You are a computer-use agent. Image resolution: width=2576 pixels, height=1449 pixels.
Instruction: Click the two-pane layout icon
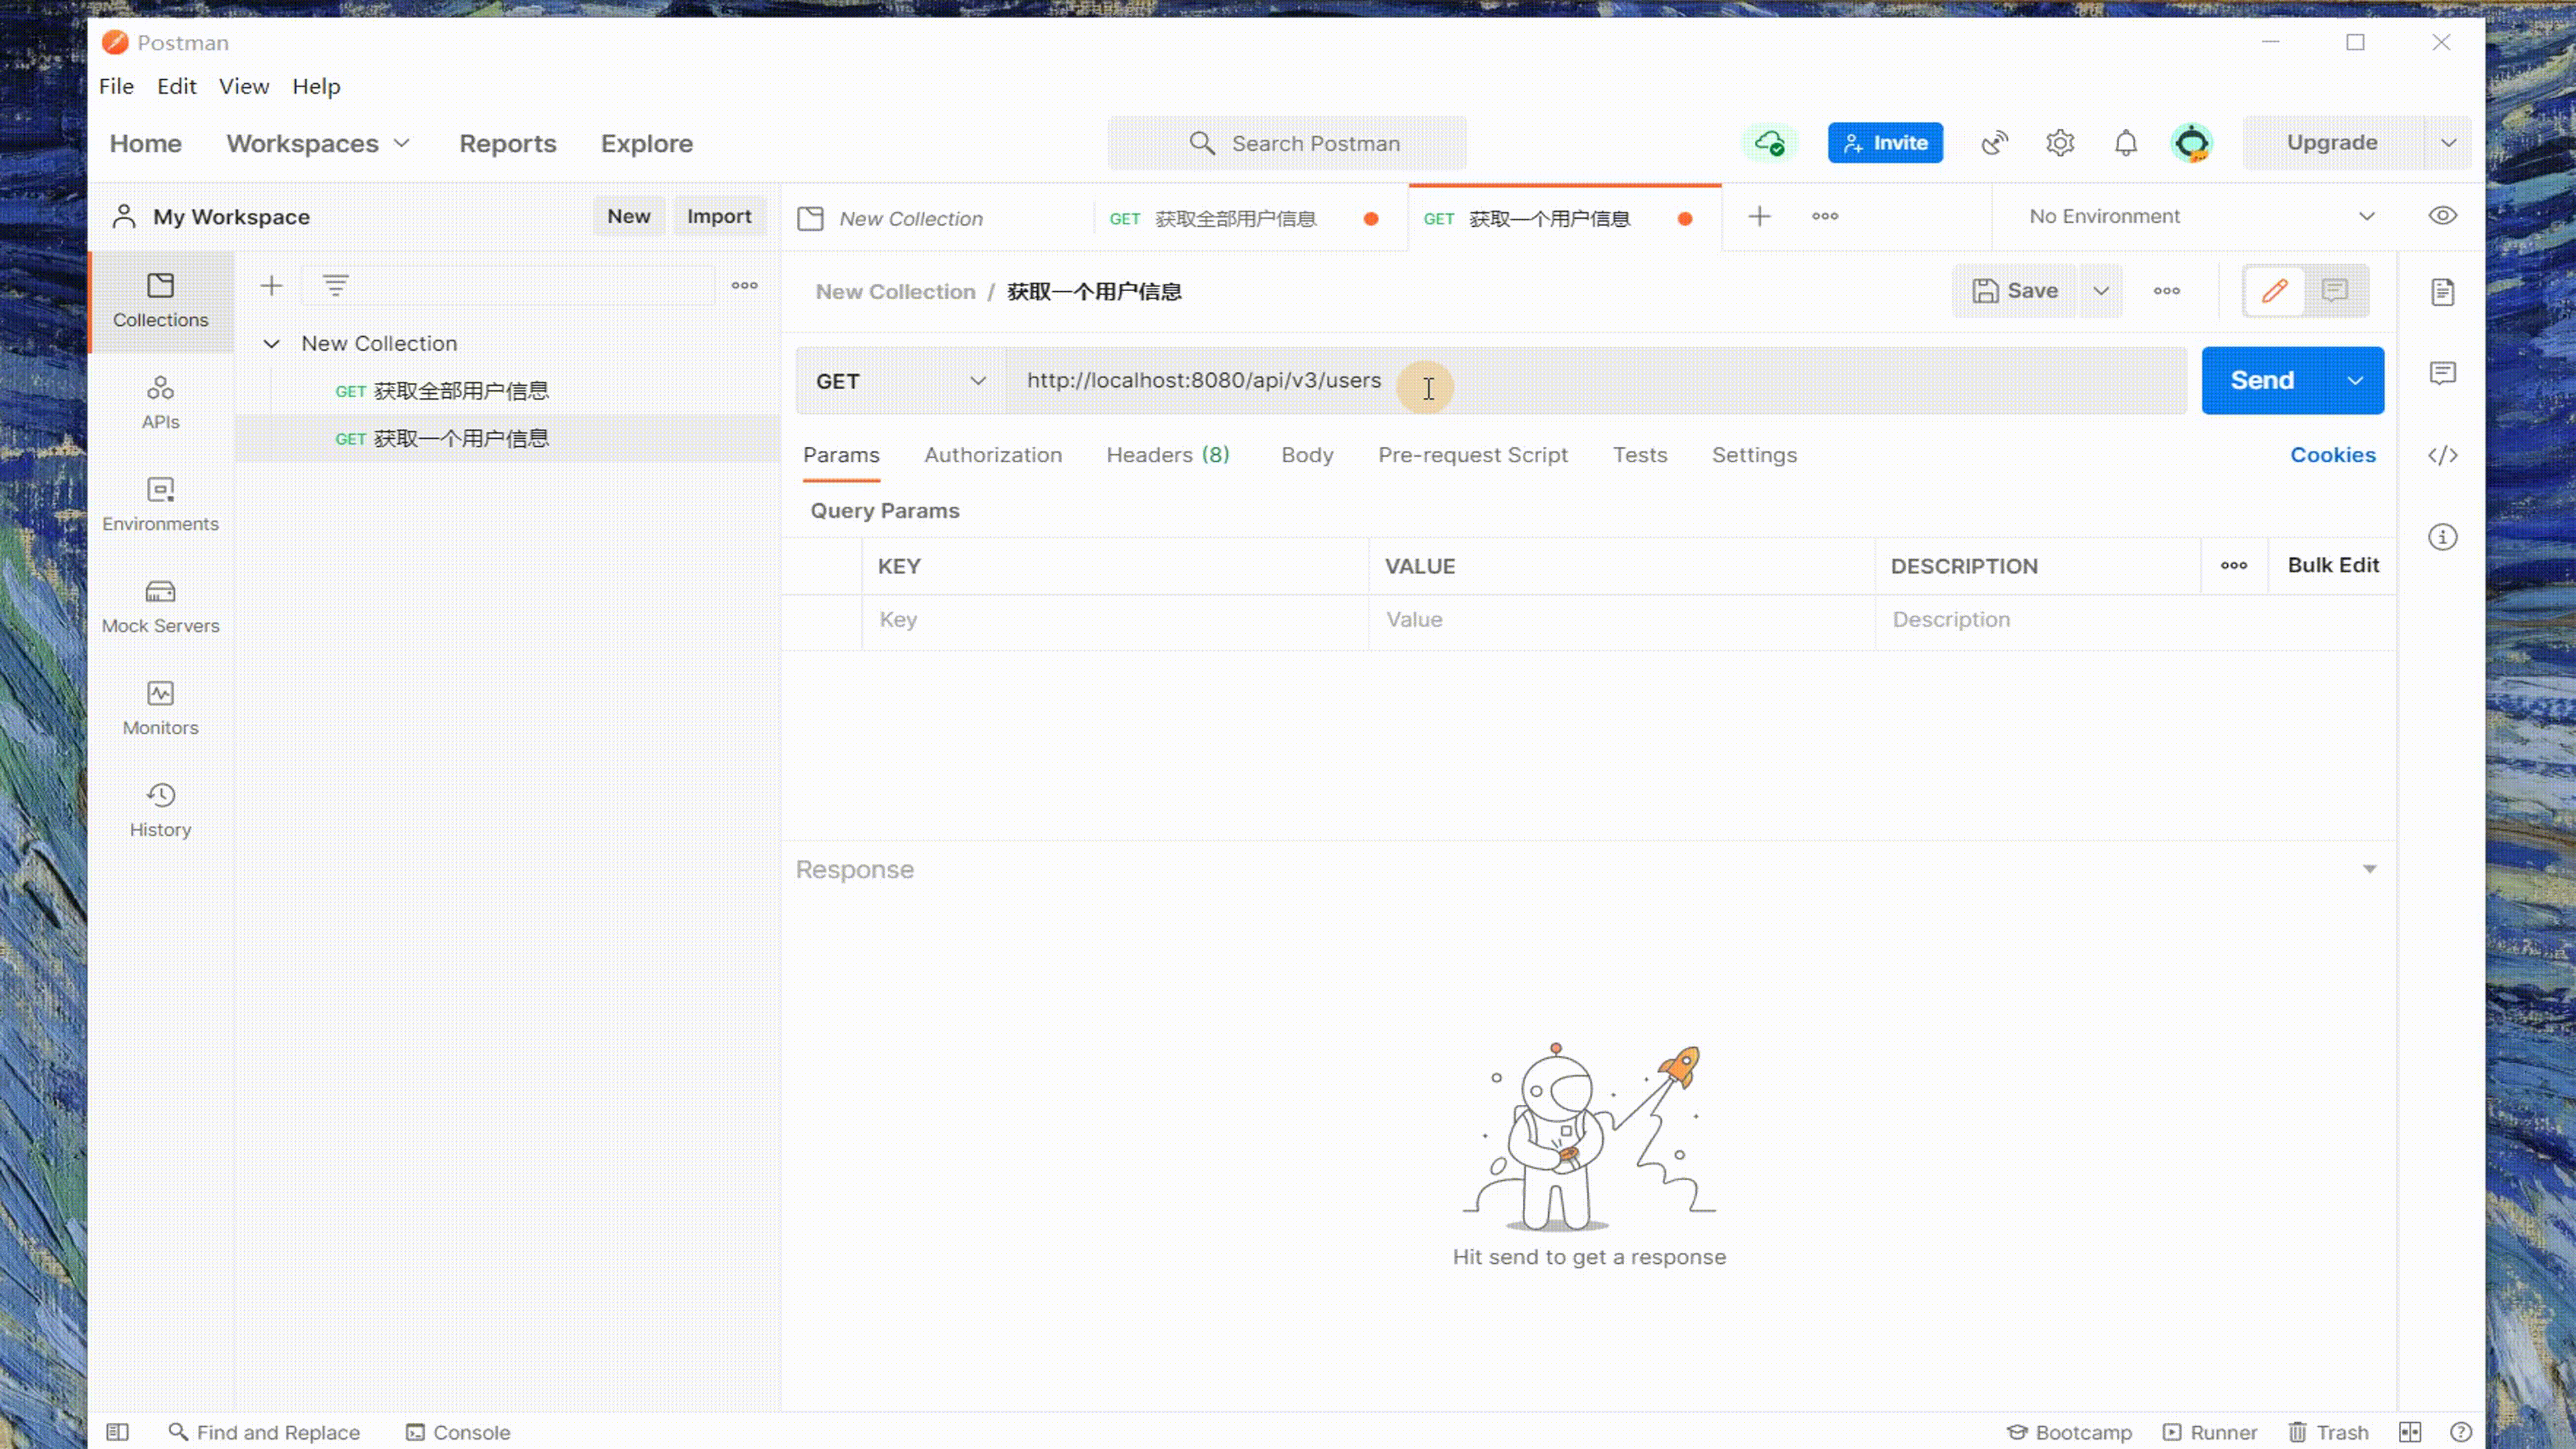[x=2410, y=1432]
